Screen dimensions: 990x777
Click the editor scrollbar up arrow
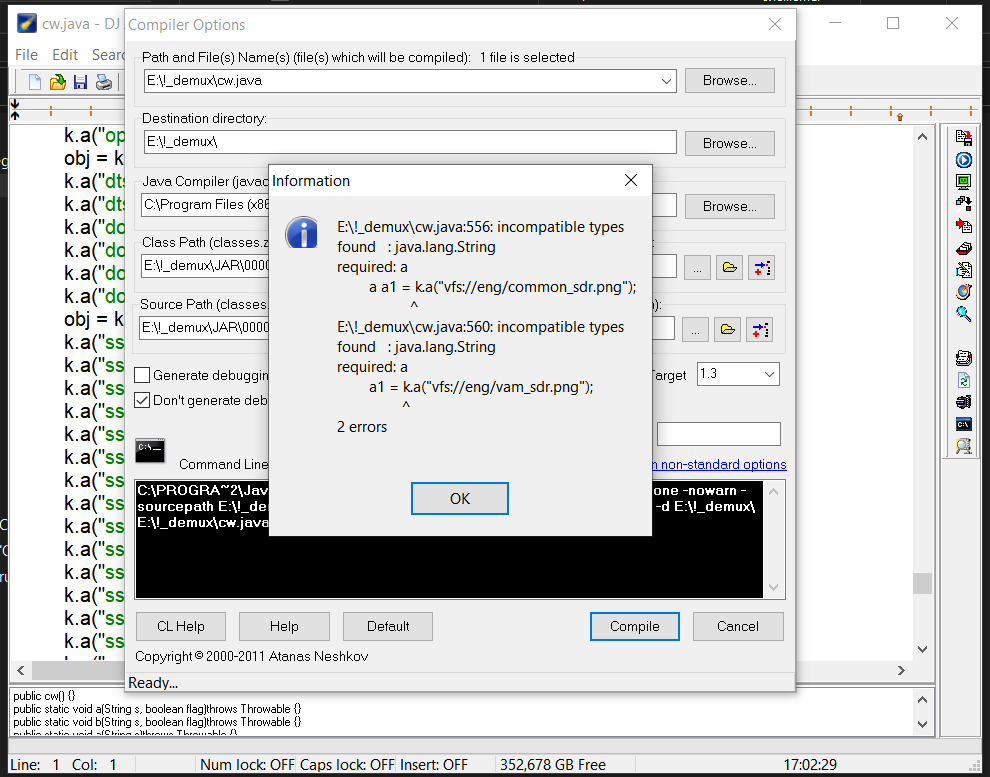[922, 136]
